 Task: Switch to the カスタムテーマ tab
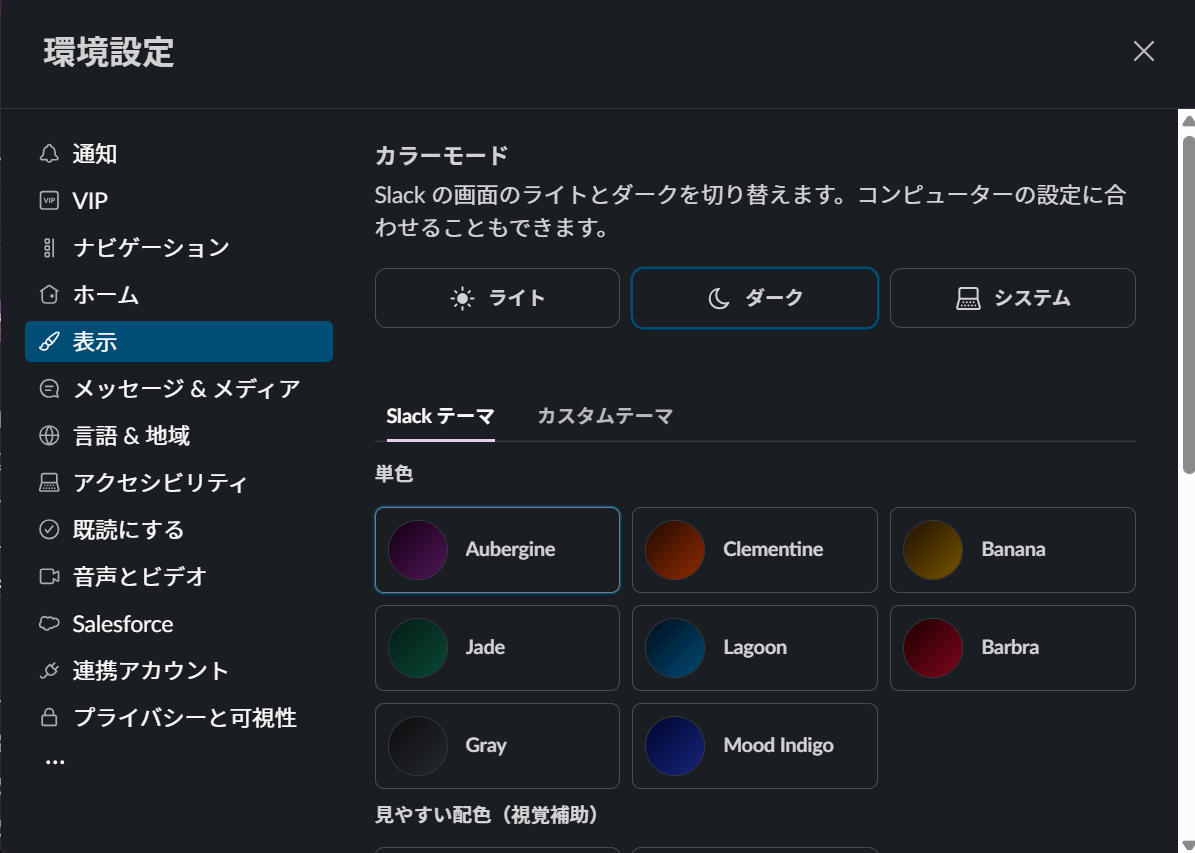604,416
